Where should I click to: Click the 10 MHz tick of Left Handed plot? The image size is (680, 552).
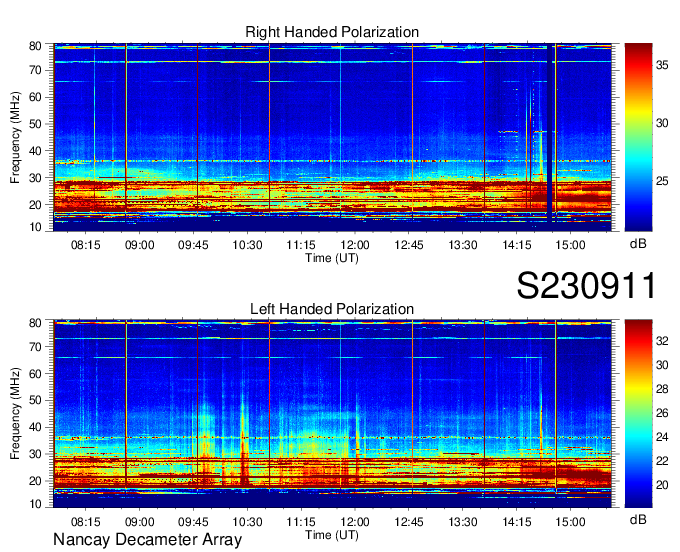tap(35, 504)
